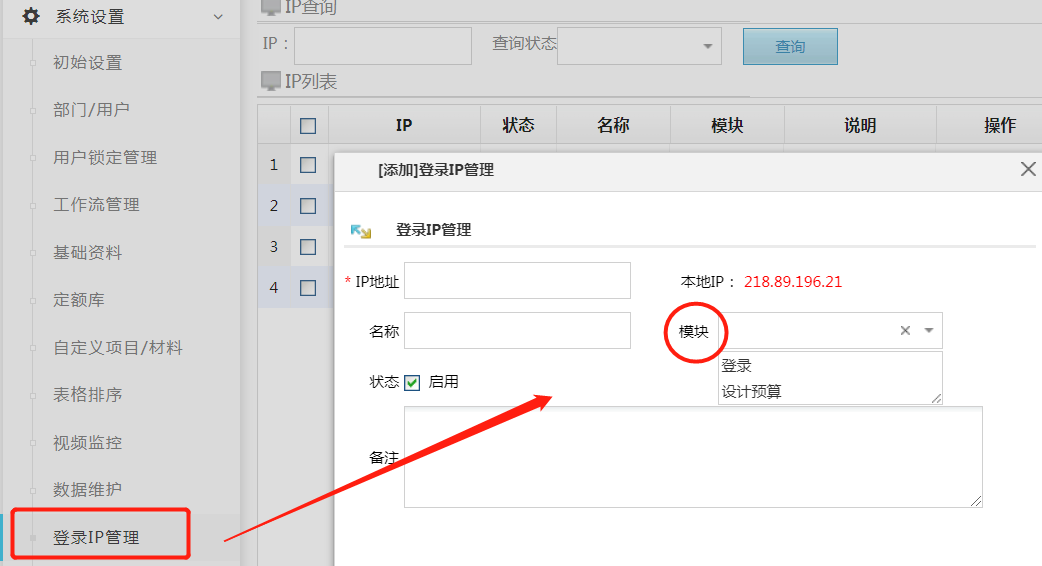
Task: Go to 视频监控 in the sidebar
Action: click(x=87, y=442)
